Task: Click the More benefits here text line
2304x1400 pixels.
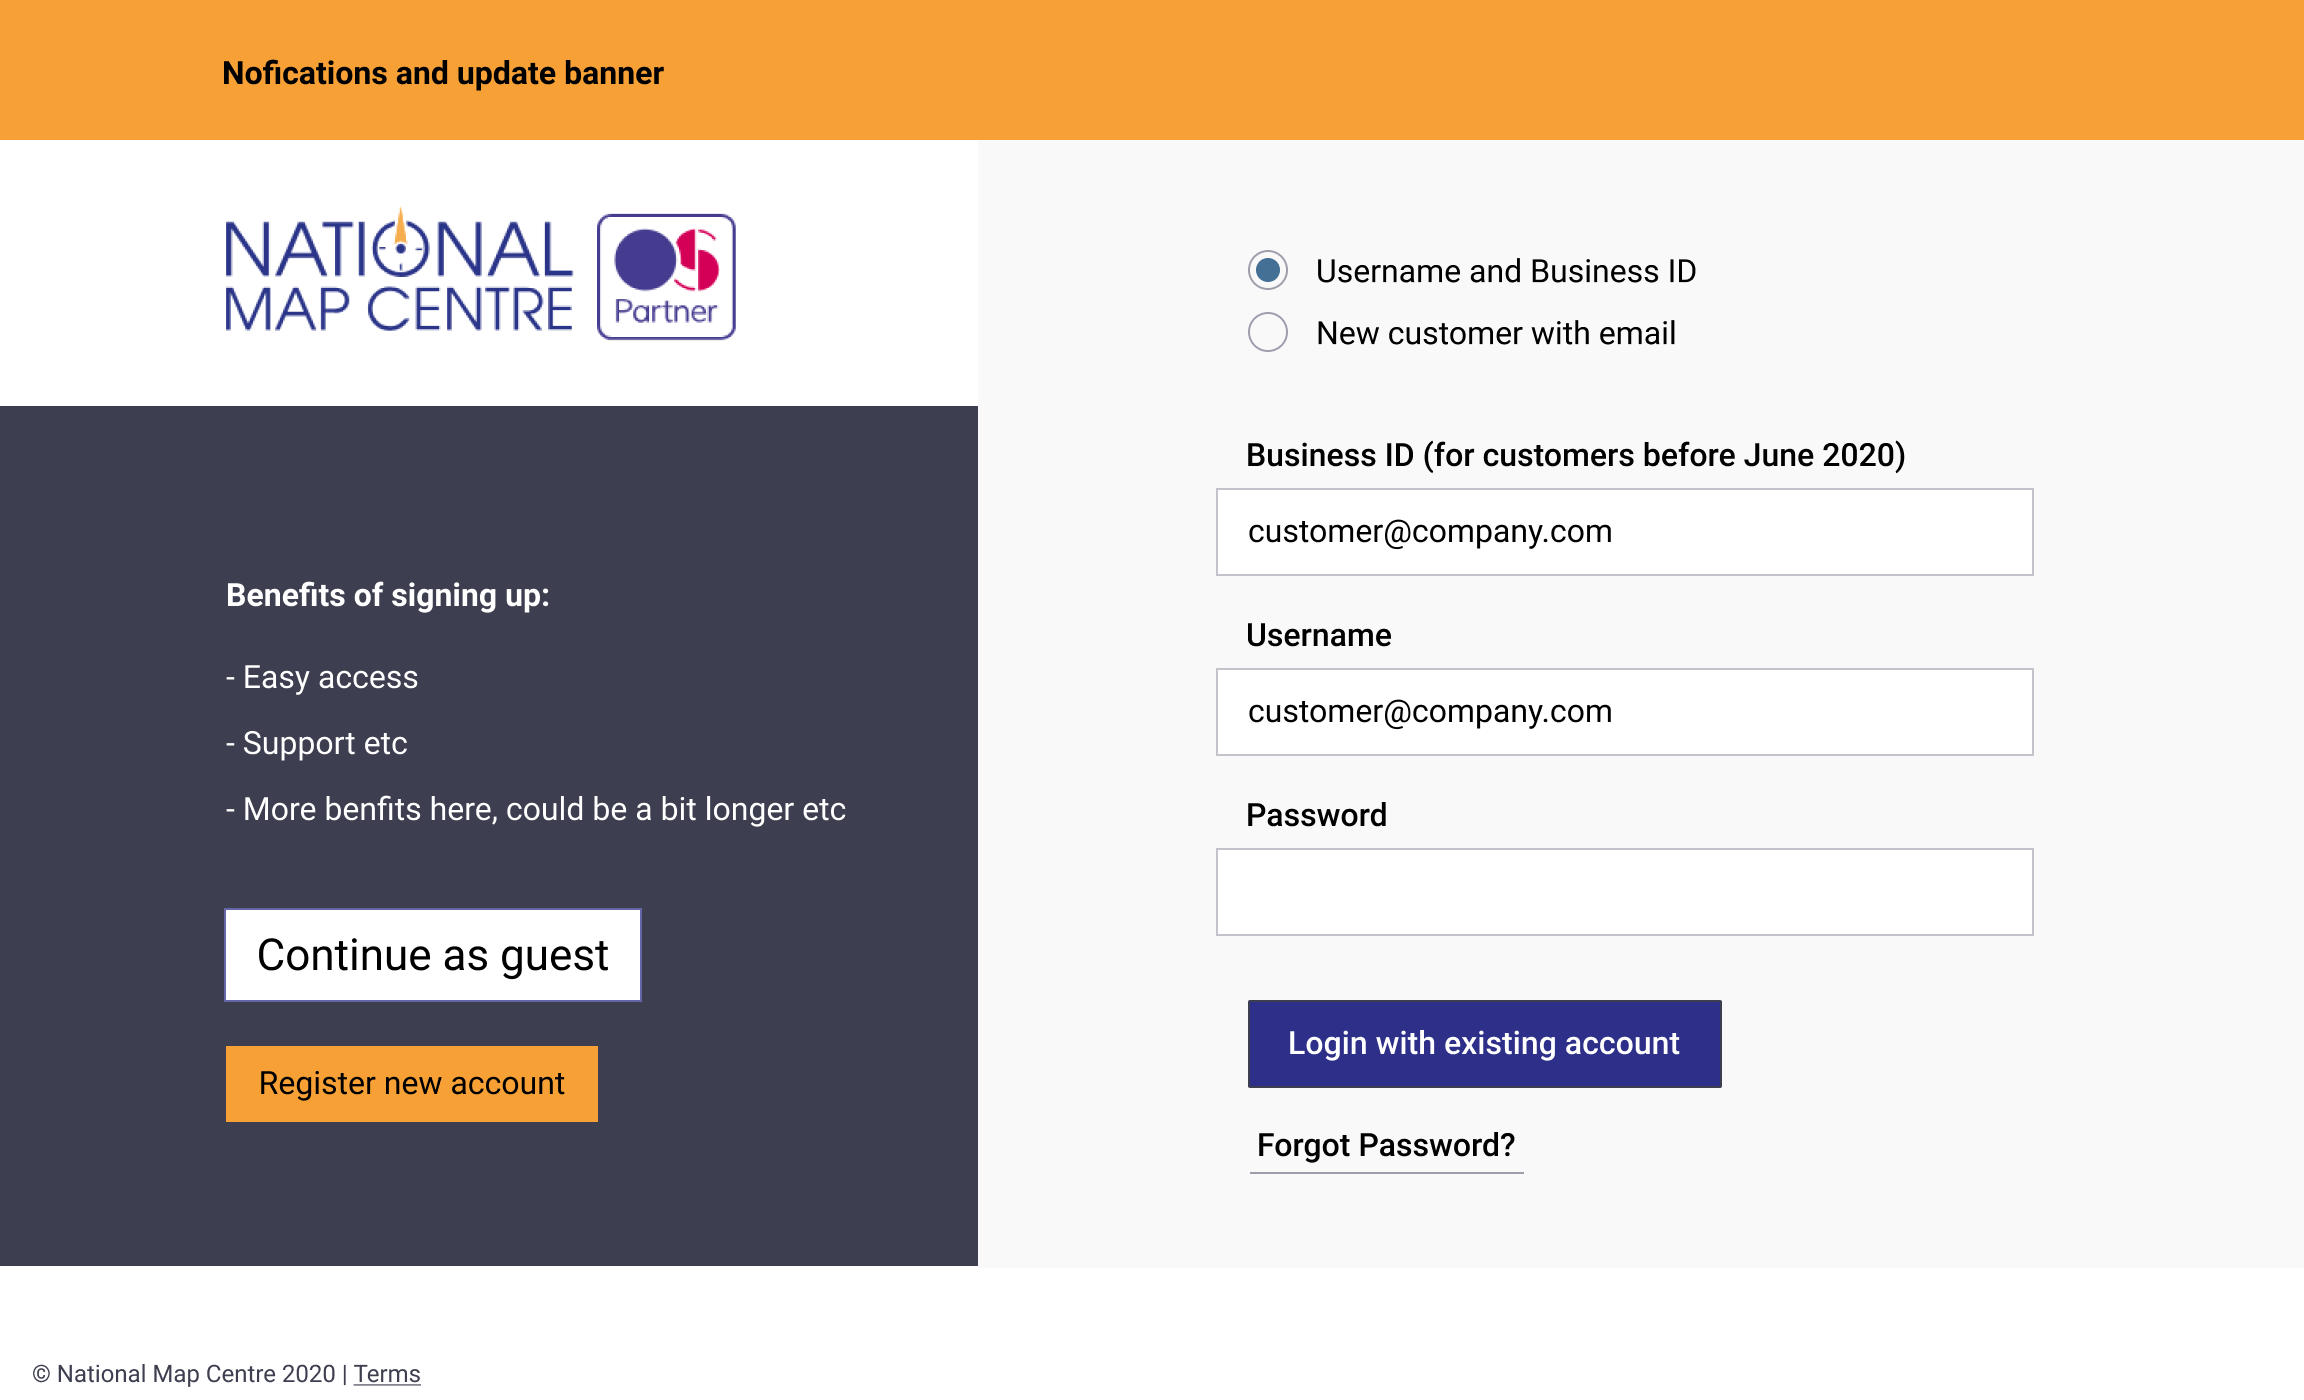Action: [535, 809]
